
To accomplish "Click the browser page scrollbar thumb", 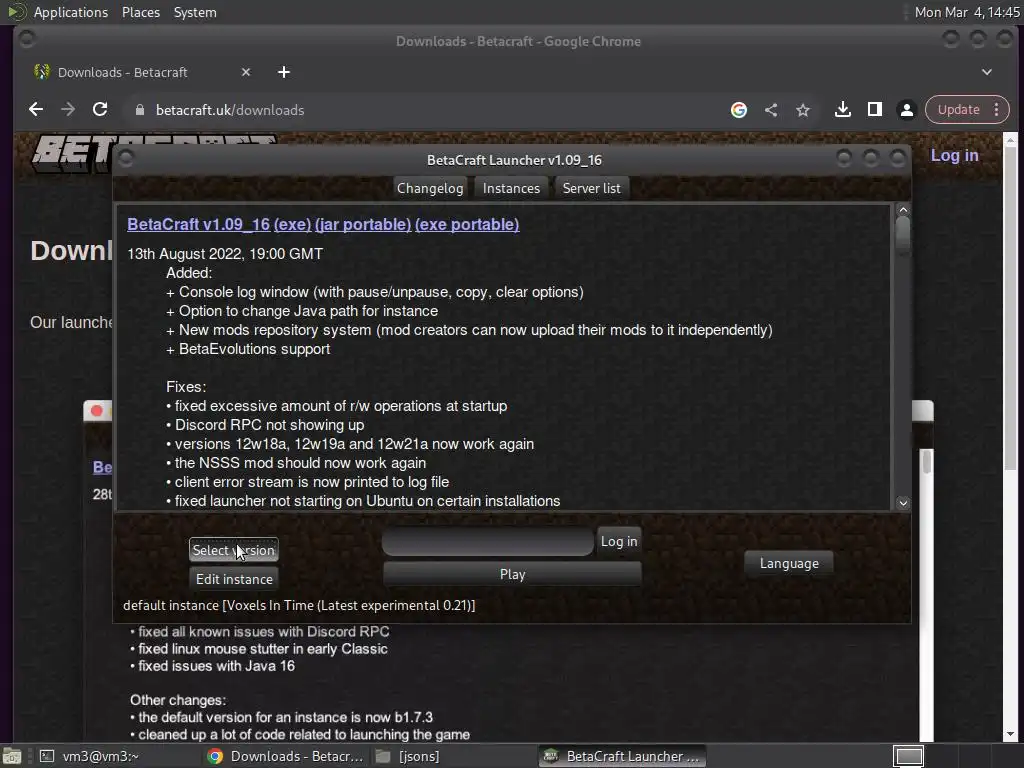I will [x=1010, y=306].
